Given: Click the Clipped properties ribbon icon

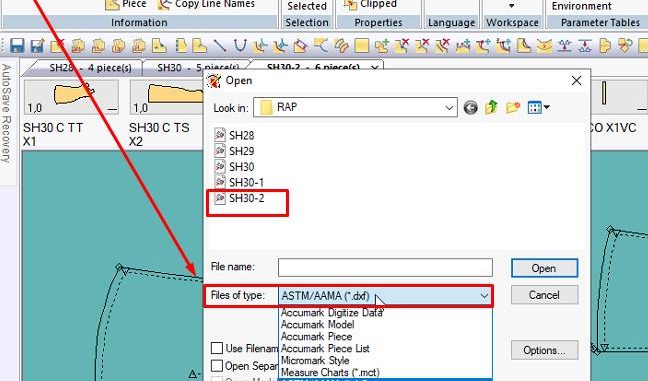Looking at the screenshot, I should click(x=350, y=5).
